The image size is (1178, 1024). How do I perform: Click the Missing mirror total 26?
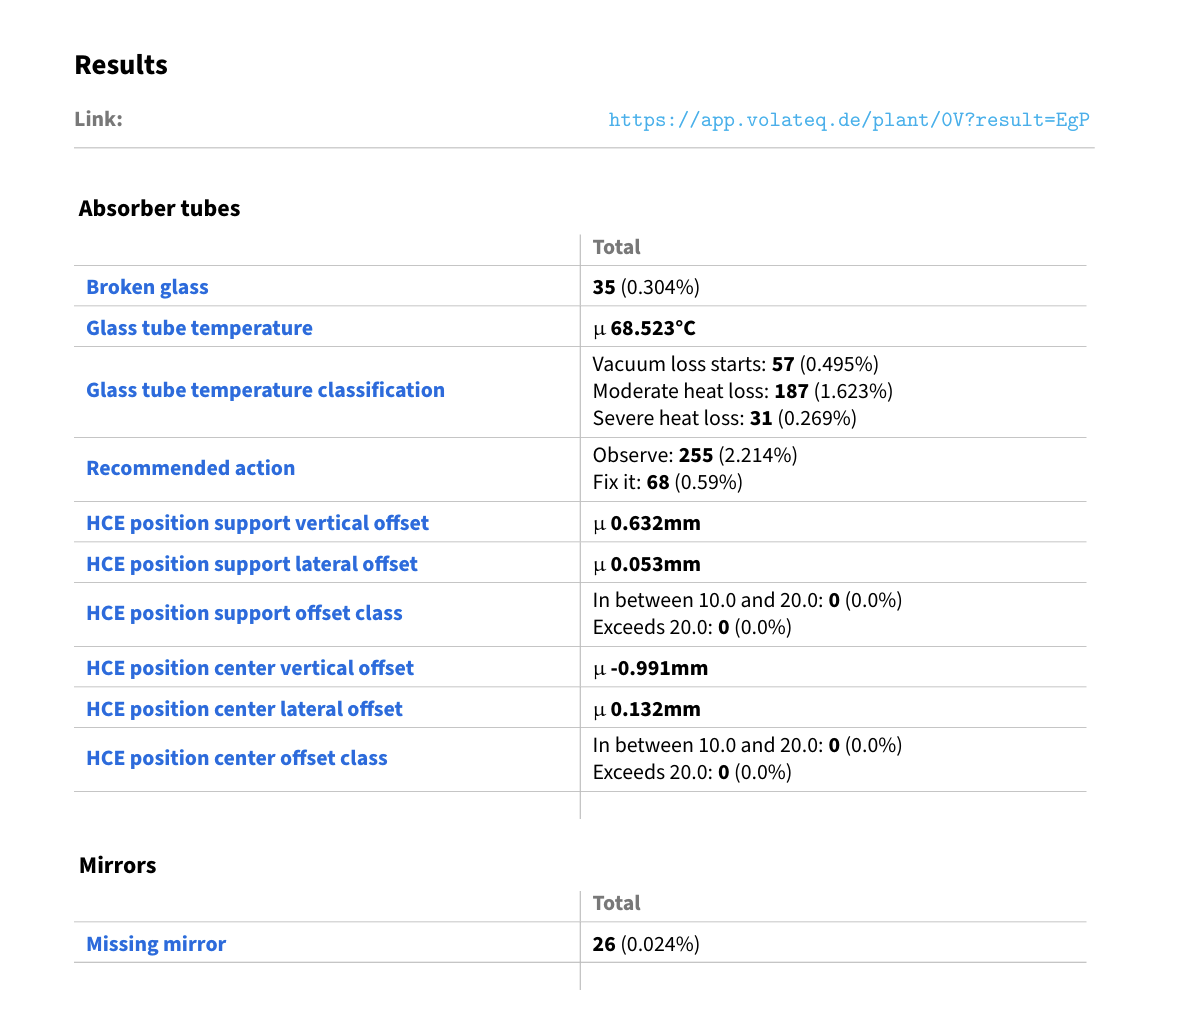(603, 944)
